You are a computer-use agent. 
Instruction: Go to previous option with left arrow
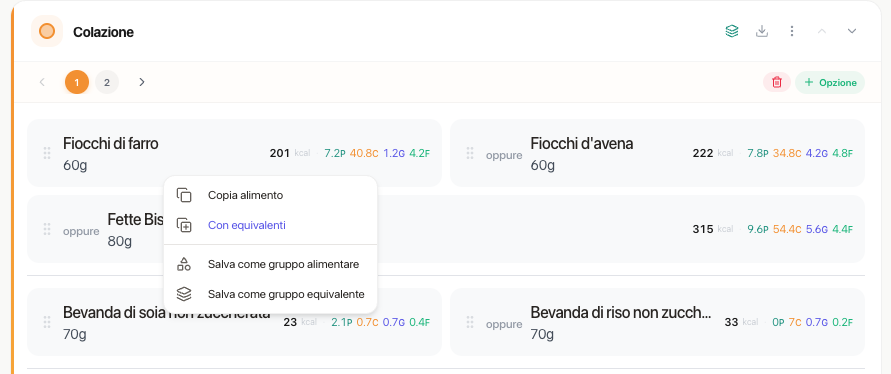[x=42, y=82]
